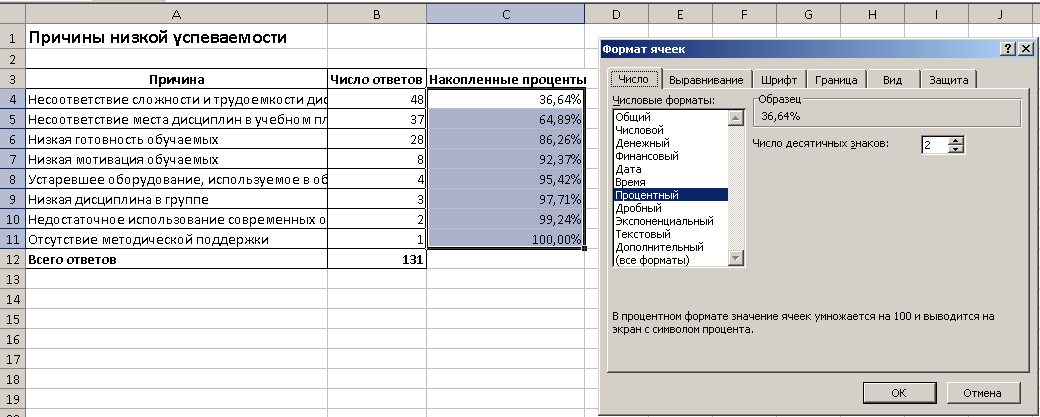
Task: Select column I header
Action: [x=936, y=14]
